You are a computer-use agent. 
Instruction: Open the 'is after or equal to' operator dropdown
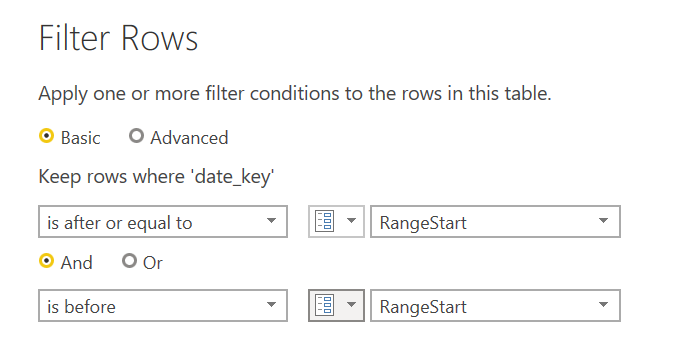coord(163,222)
